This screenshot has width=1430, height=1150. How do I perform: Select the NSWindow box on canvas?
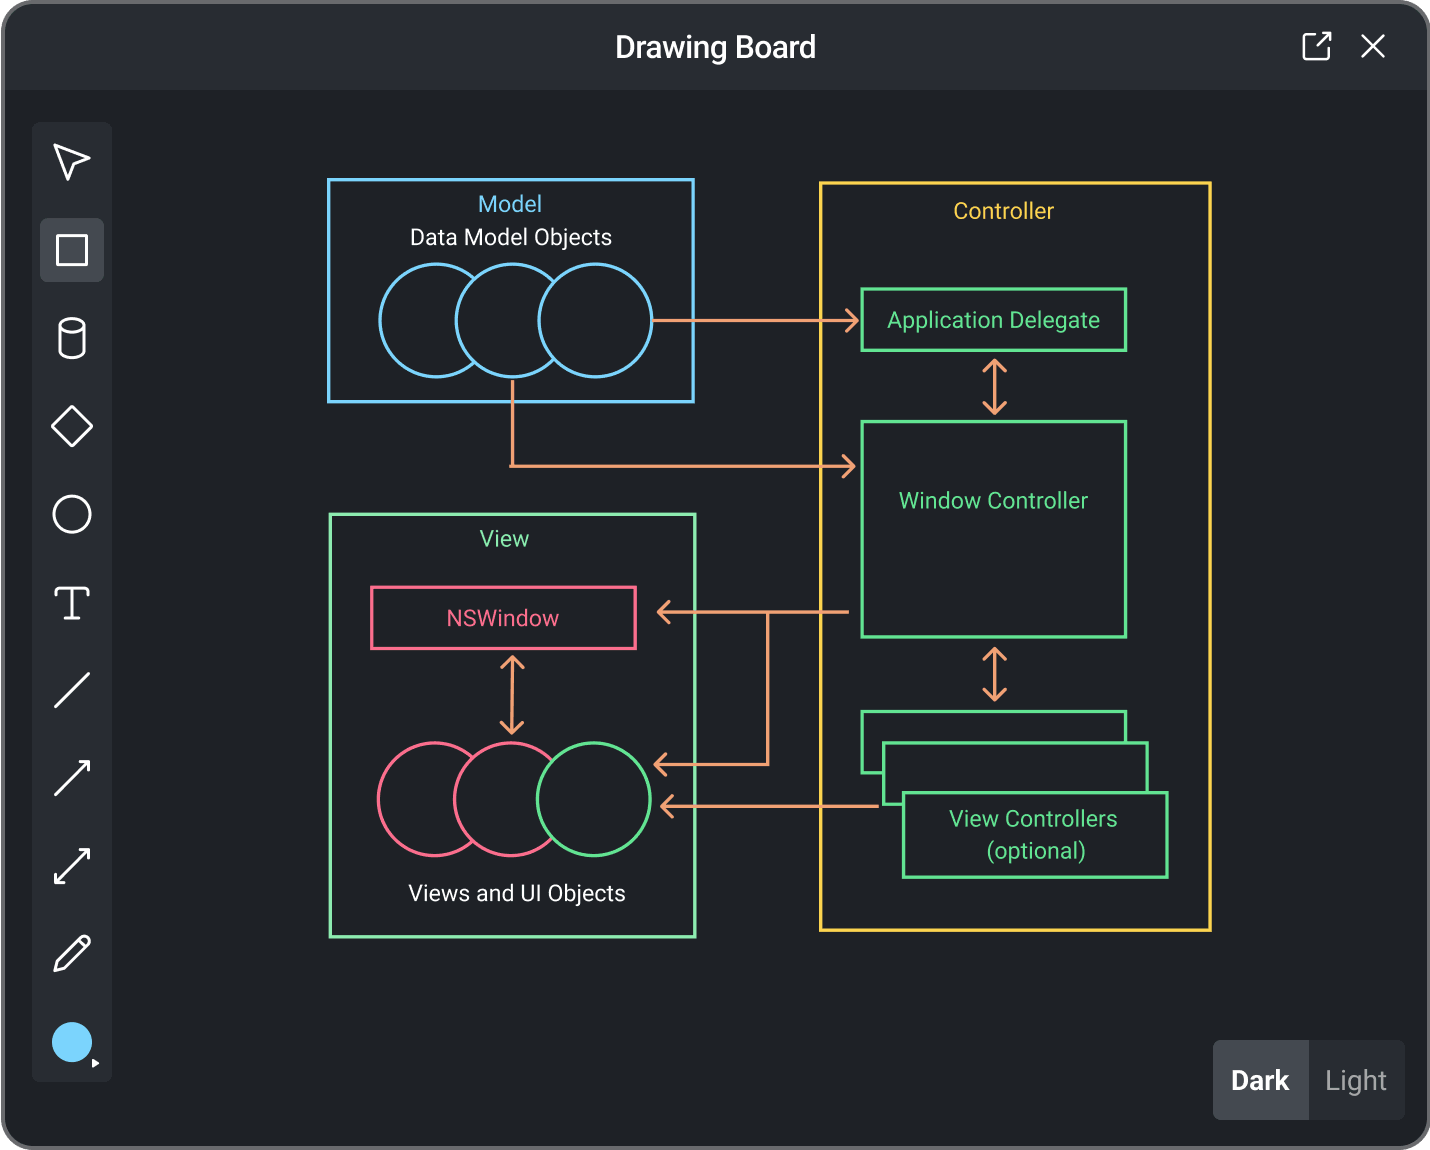coord(503,617)
